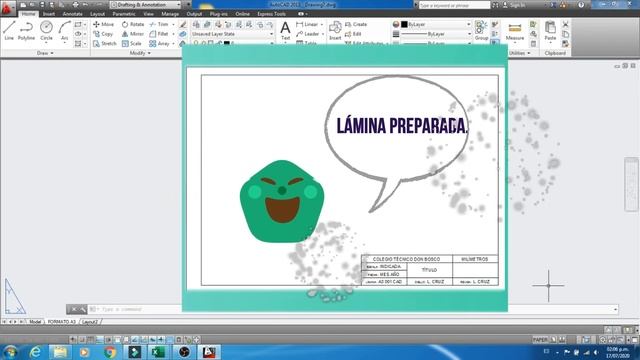Viewport: 640px width, 360px height.
Task: Select the Measure utility
Action: pos(515,31)
